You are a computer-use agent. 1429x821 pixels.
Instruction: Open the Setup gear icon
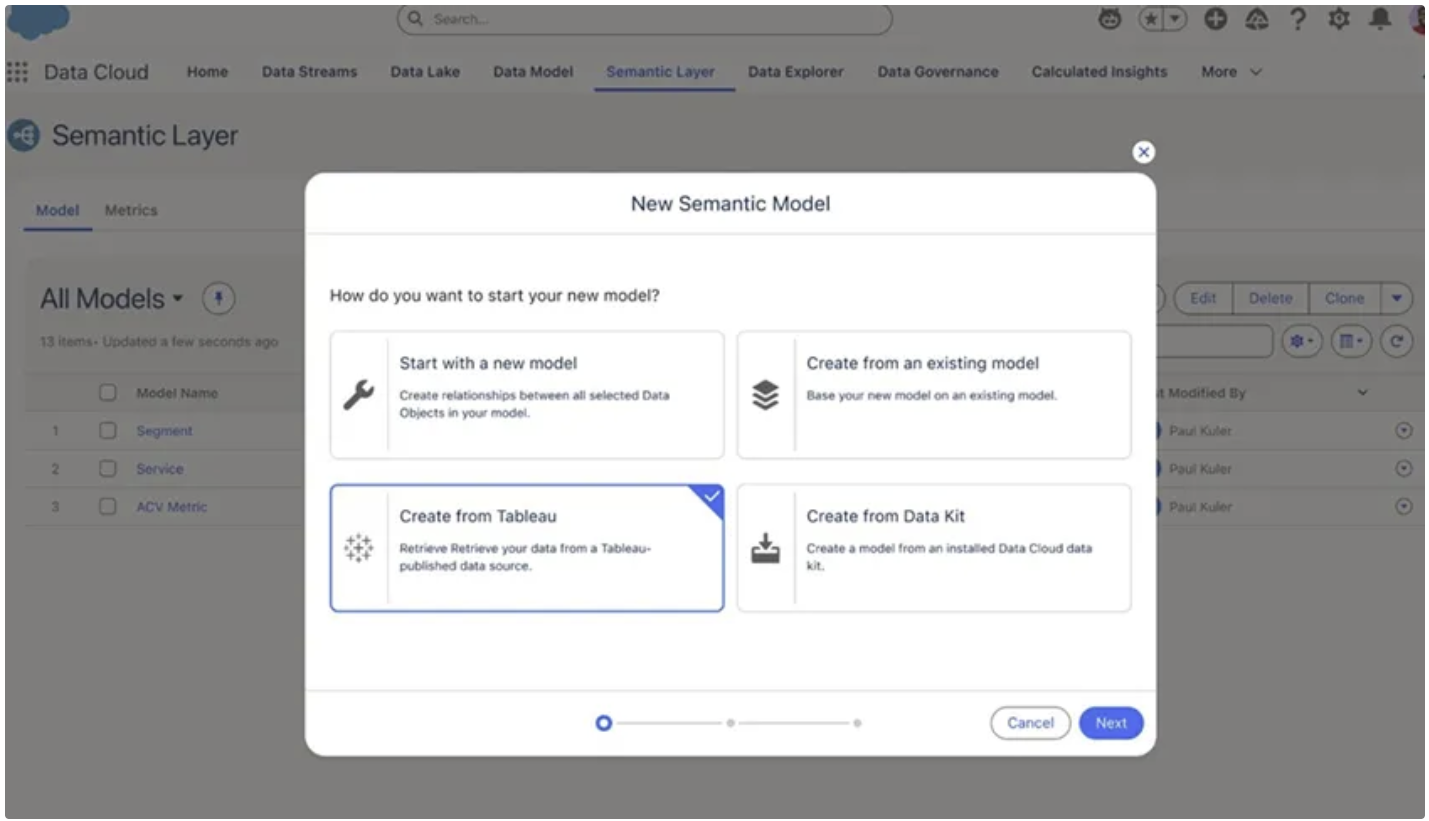pyautogui.click(x=1339, y=19)
